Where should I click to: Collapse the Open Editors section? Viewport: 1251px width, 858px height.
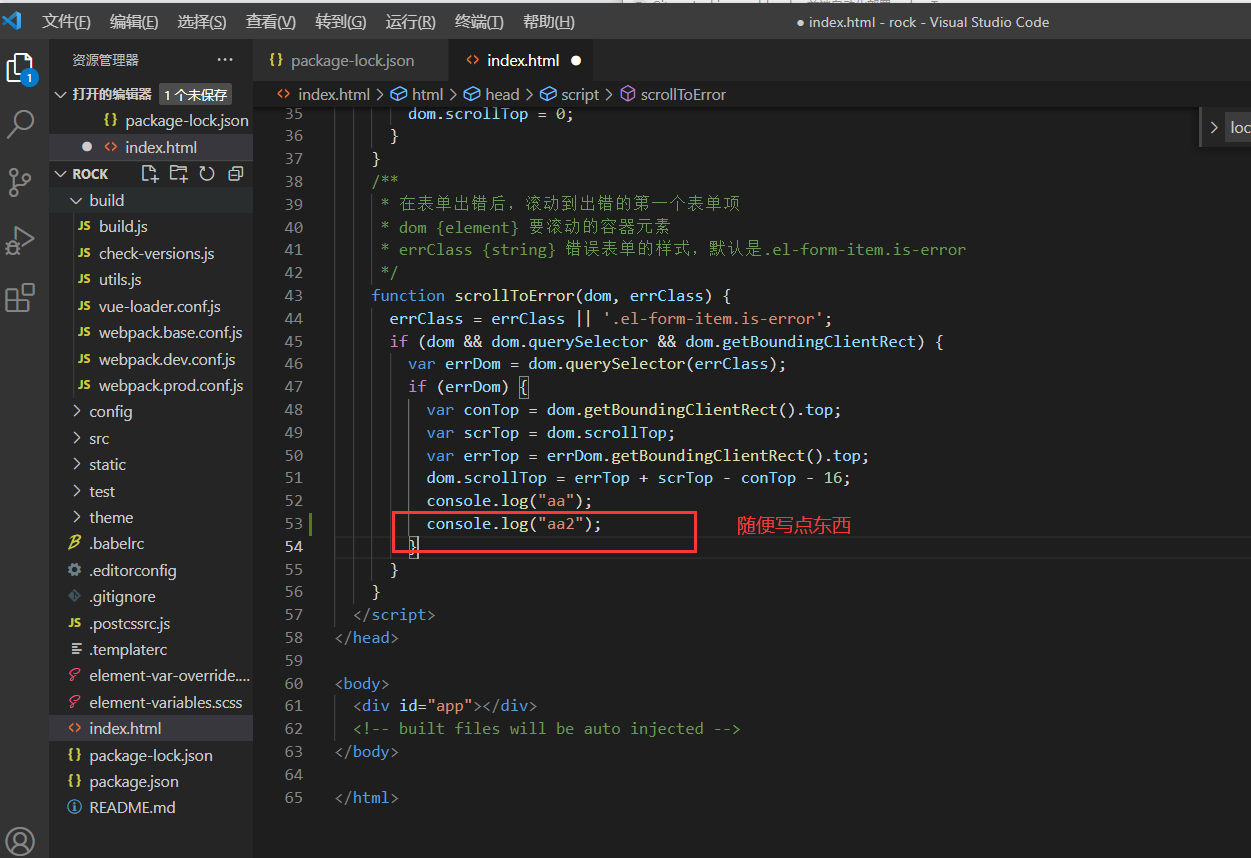click(x=61, y=94)
